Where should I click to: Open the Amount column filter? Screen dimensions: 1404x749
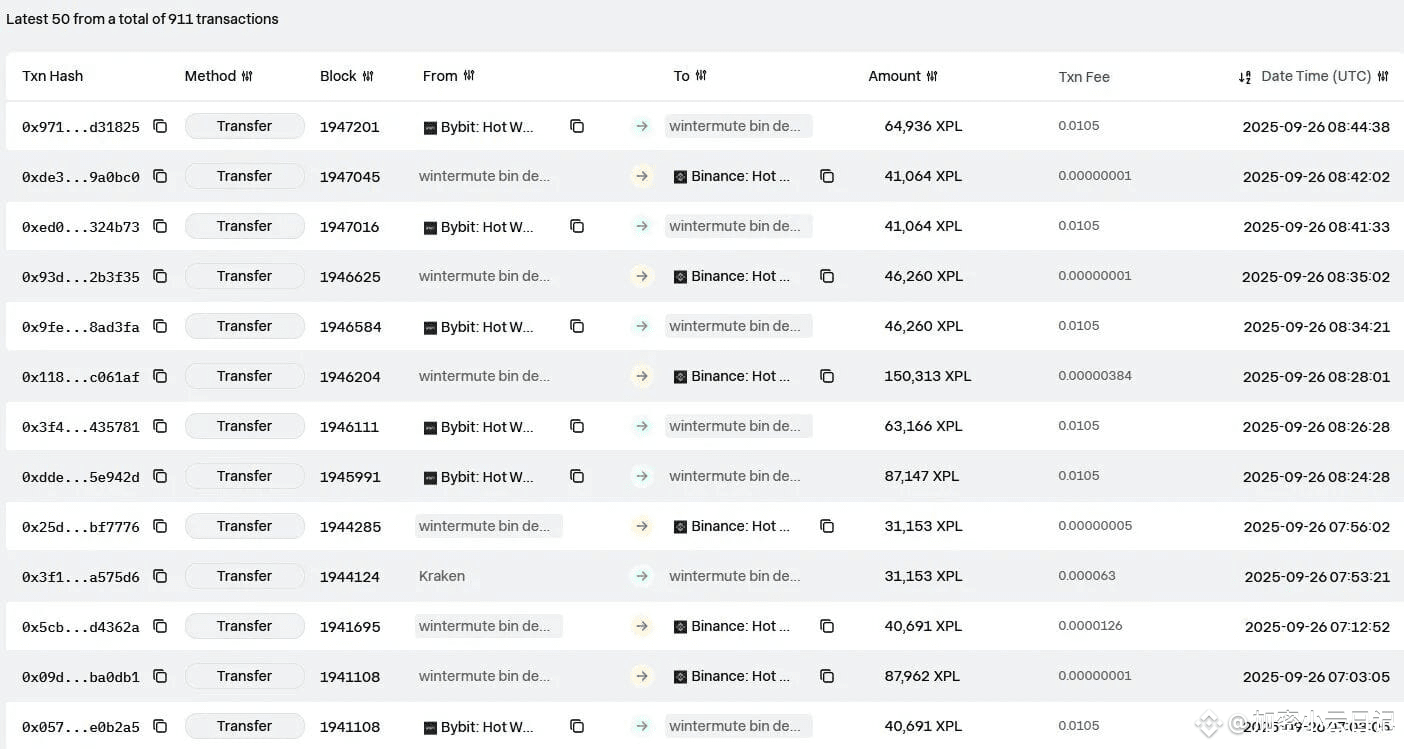click(x=933, y=76)
